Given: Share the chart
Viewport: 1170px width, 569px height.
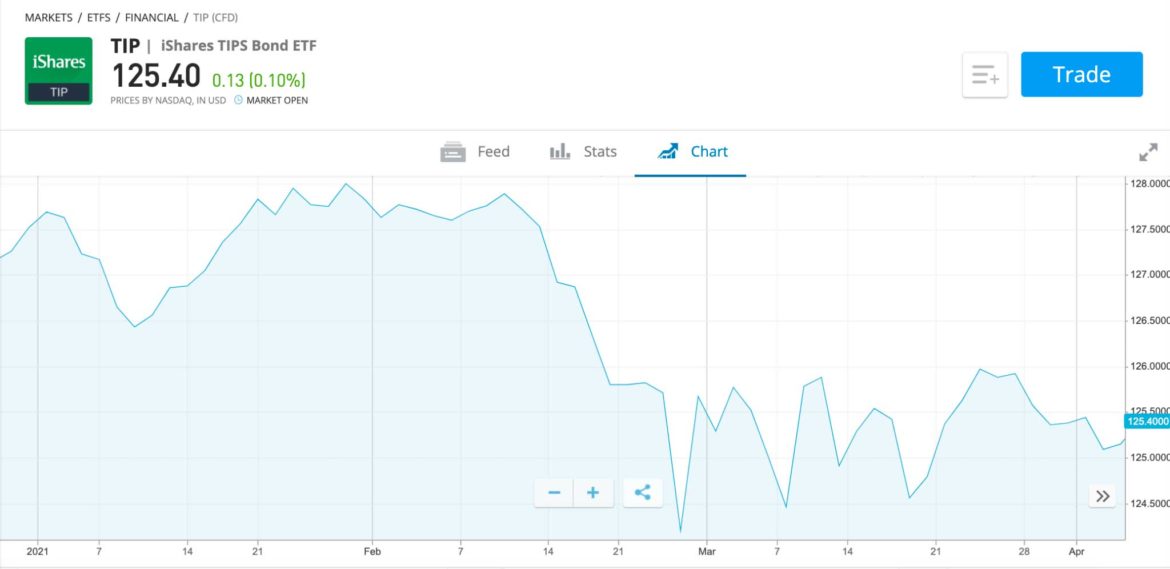Looking at the screenshot, I should click(643, 492).
